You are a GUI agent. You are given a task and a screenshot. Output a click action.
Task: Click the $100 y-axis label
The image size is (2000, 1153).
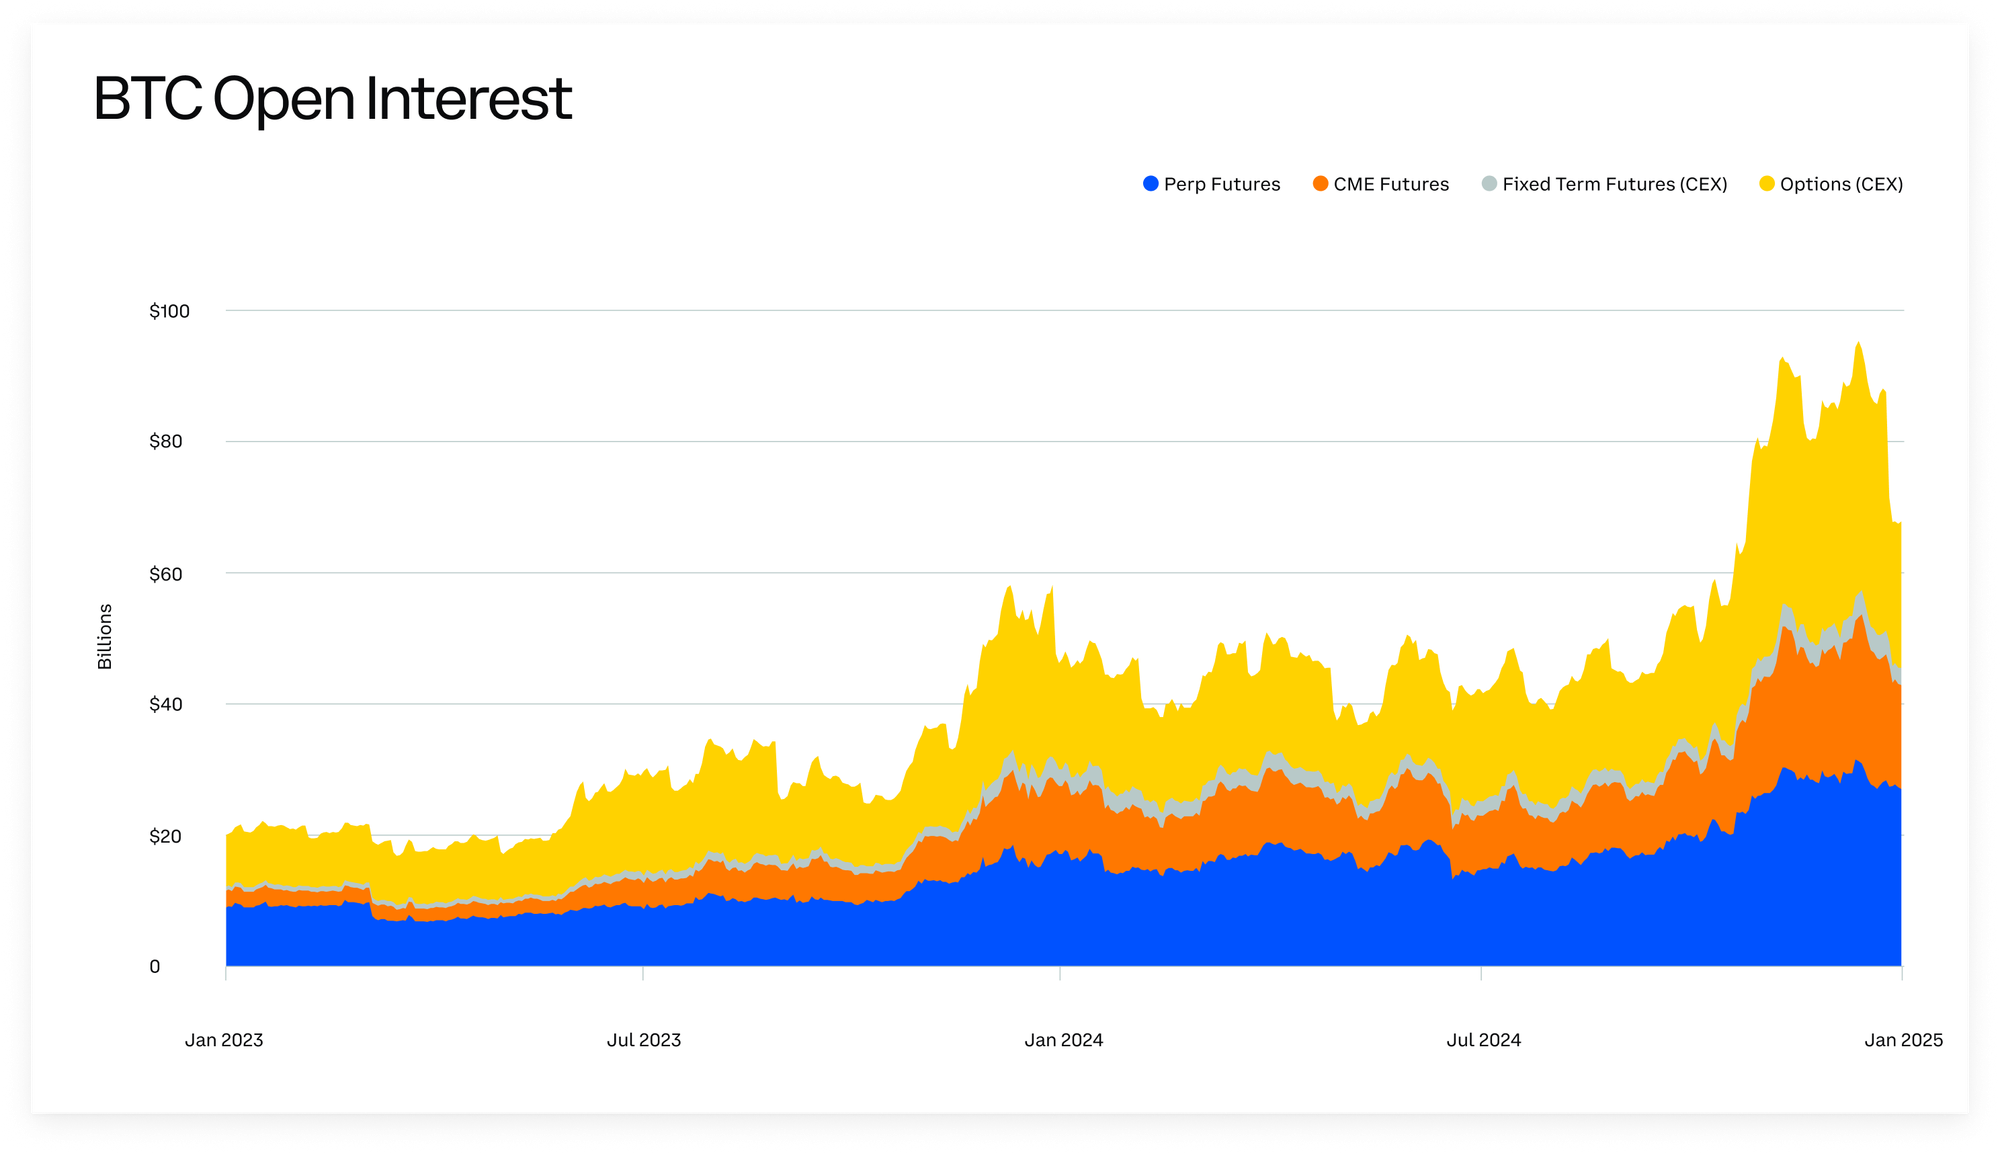click(169, 311)
